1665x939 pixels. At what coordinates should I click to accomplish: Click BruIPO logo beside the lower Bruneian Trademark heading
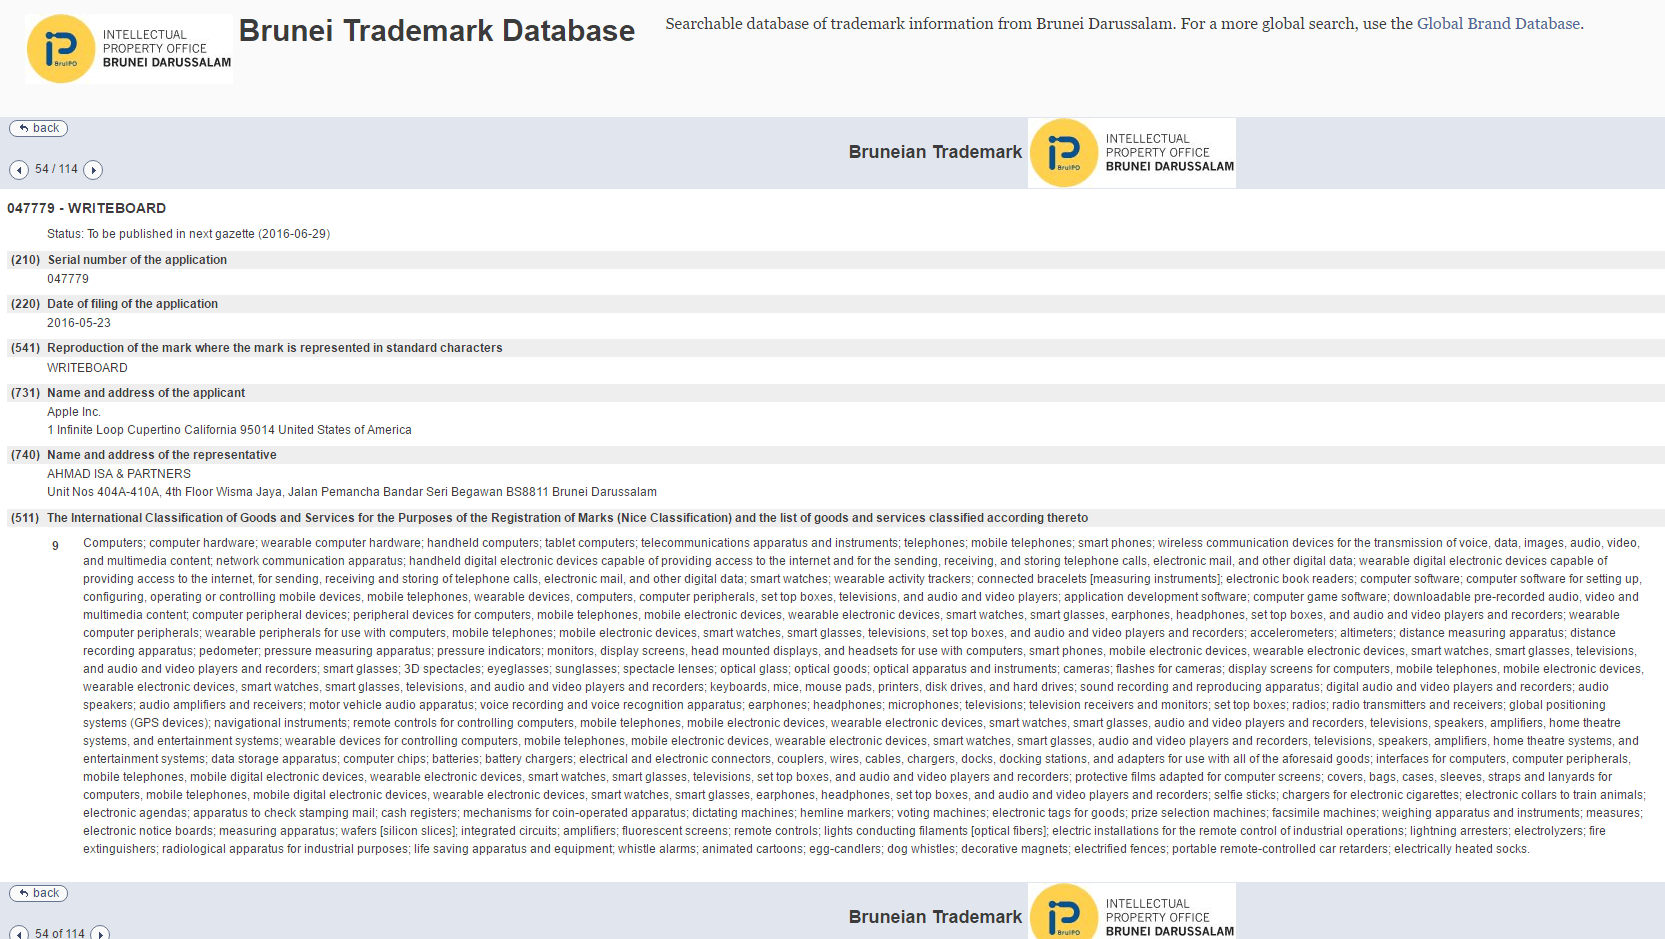pos(1132,911)
